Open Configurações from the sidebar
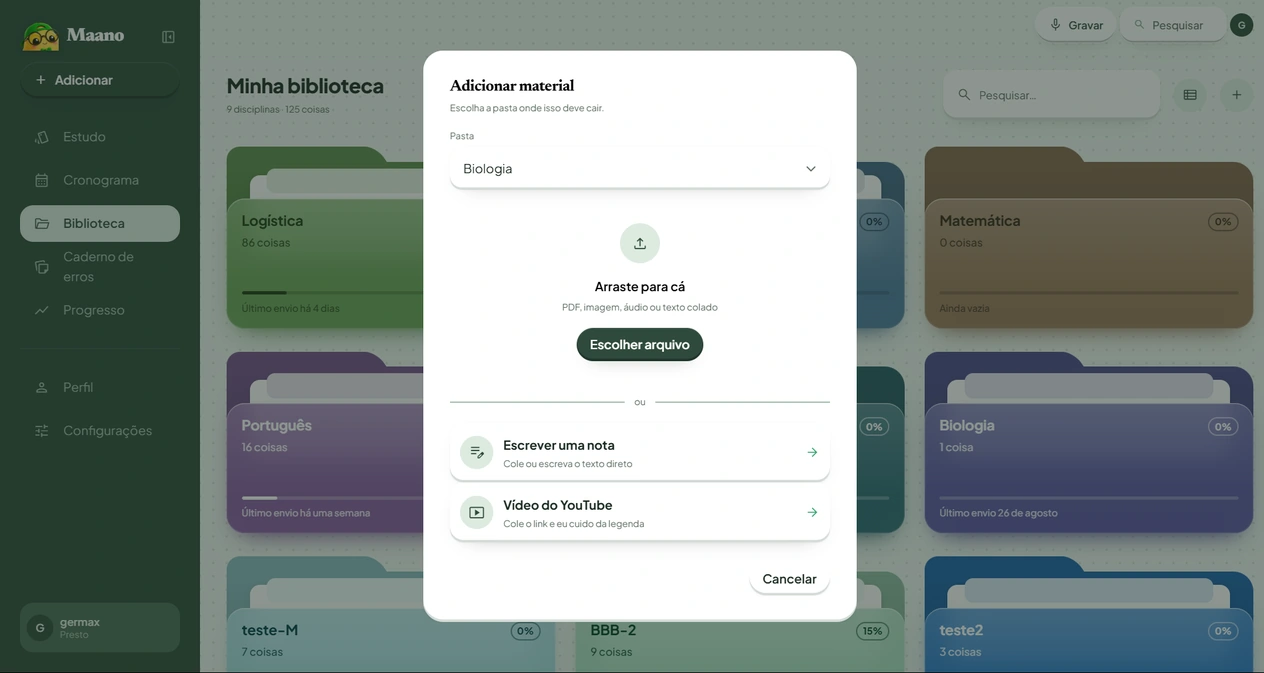The image size is (1264, 673). click(100, 431)
